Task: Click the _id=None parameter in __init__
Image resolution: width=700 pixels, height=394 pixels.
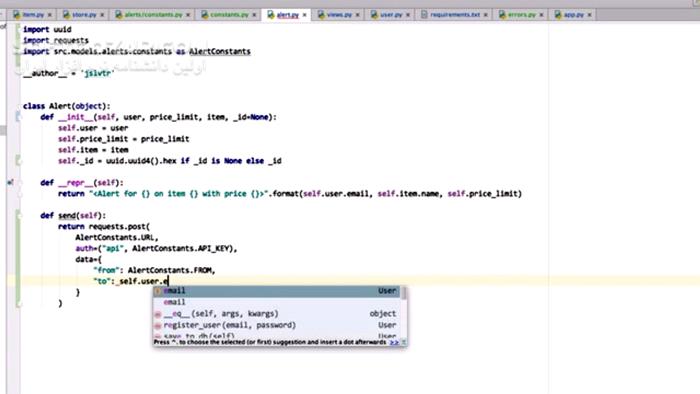Action: [250, 117]
